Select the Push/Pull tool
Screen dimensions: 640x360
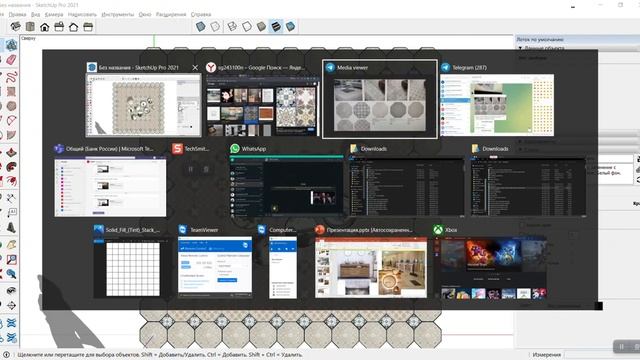point(11,152)
